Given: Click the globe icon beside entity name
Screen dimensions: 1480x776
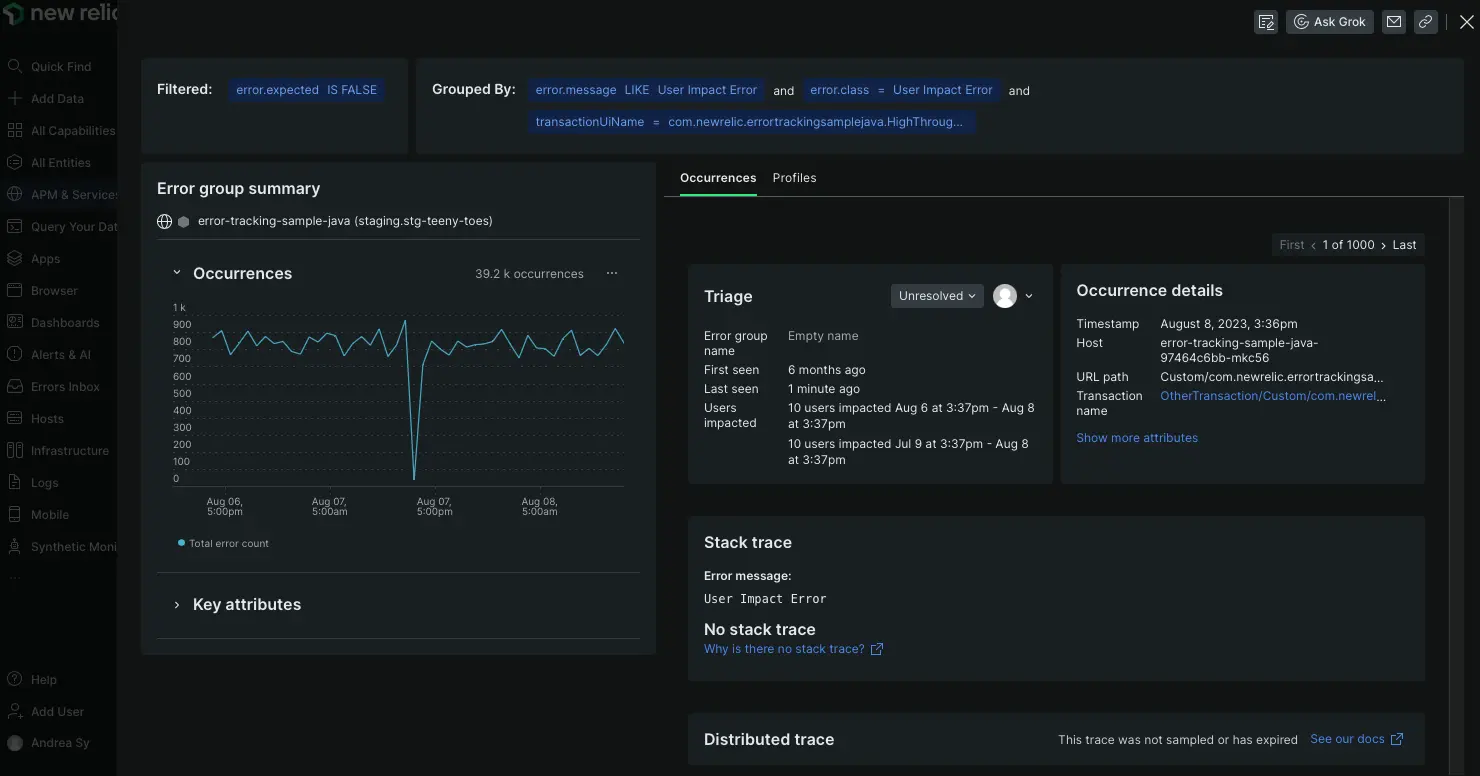Looking at the screenshot, I should tap(165, 221).
